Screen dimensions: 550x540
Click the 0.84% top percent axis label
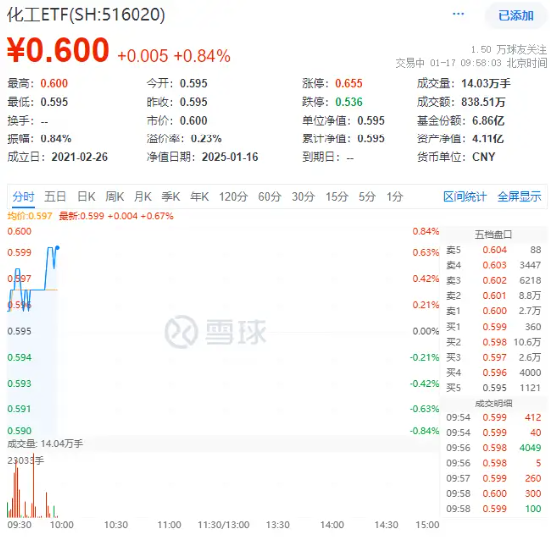pyautogui.click(x=425, y=232)
